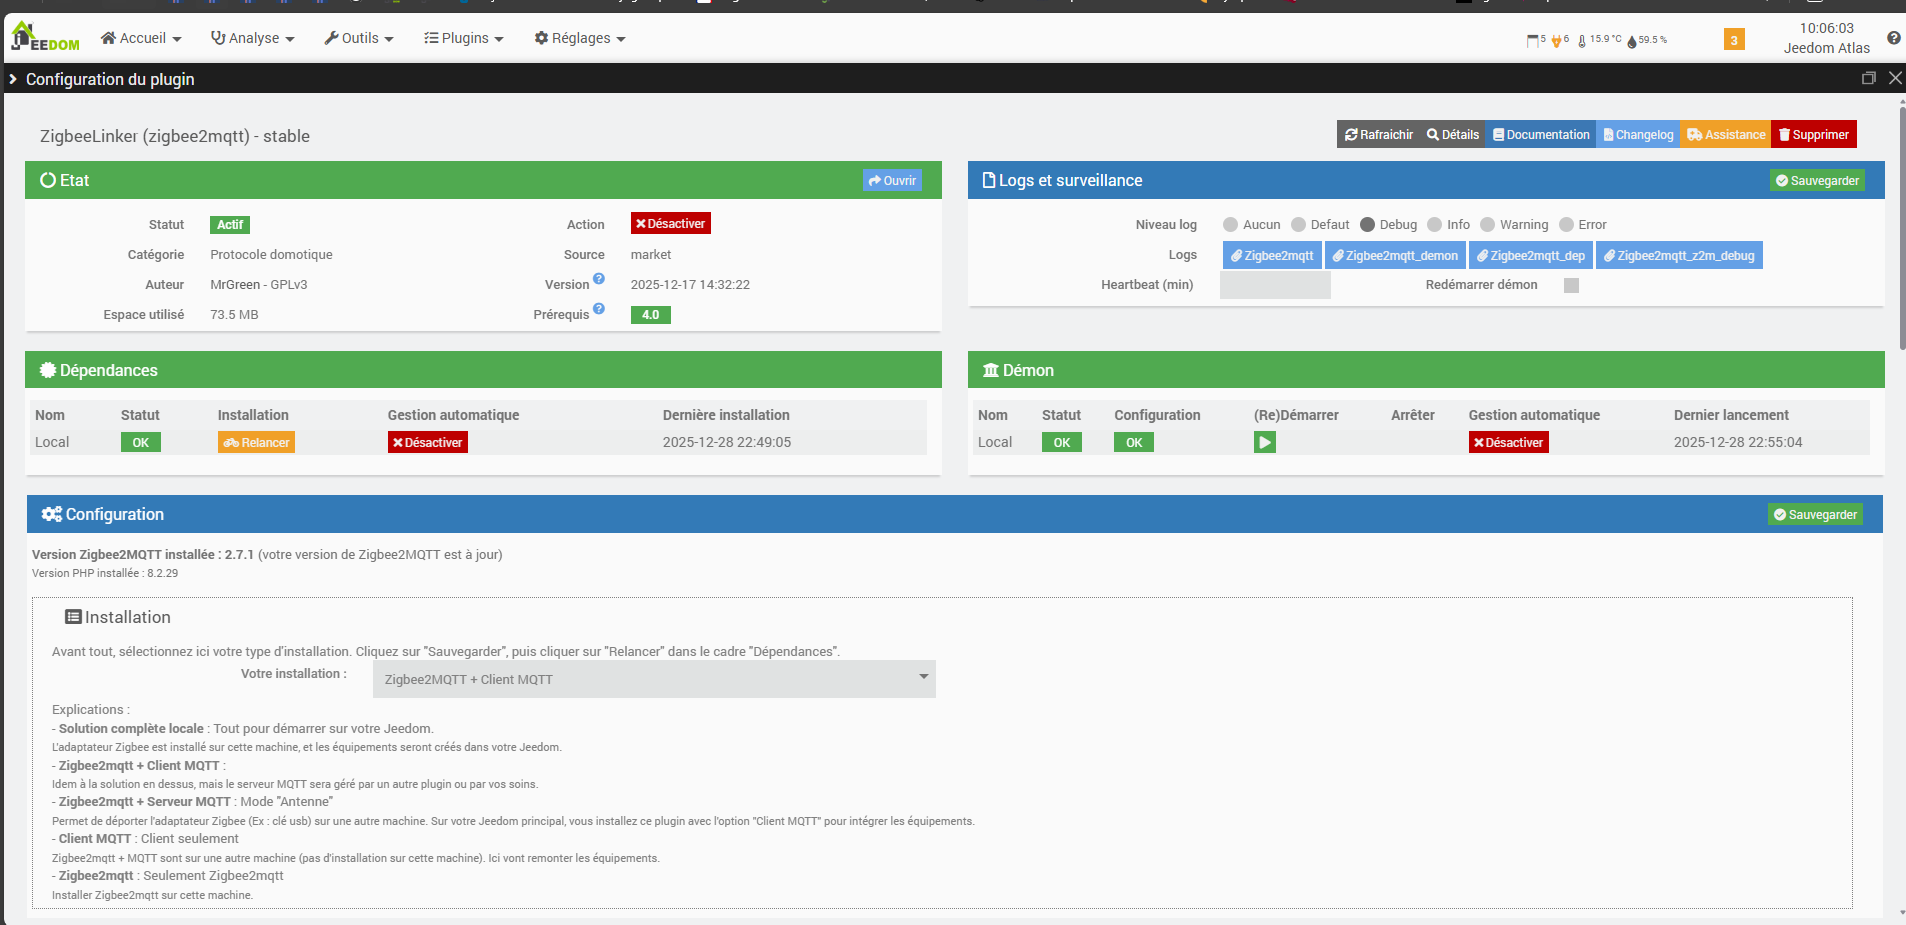Click Relancer to reinstall dependencies
This screenshot has width=1906, height=925.
pyautogui.click(x=256, y=442)
